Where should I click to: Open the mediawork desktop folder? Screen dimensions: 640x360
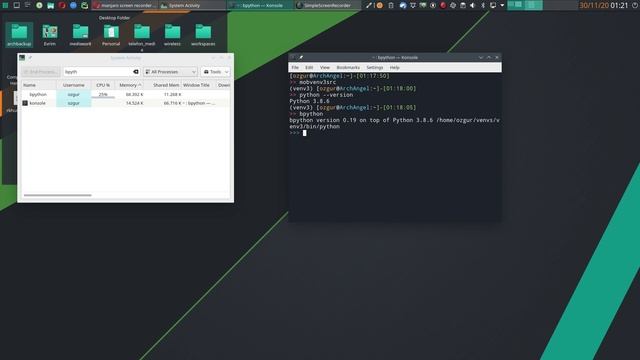tap(80, 35)
